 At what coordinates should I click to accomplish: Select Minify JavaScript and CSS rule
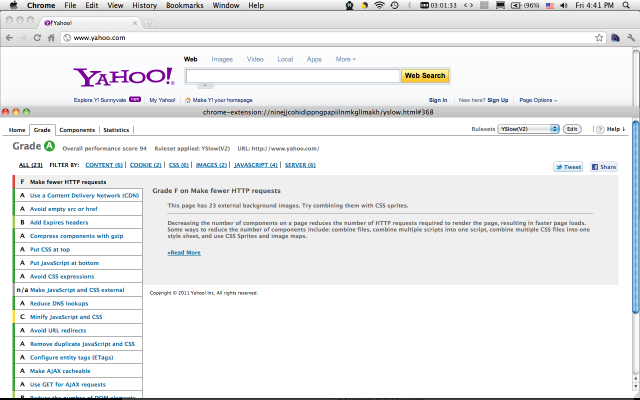click(78, 317)
